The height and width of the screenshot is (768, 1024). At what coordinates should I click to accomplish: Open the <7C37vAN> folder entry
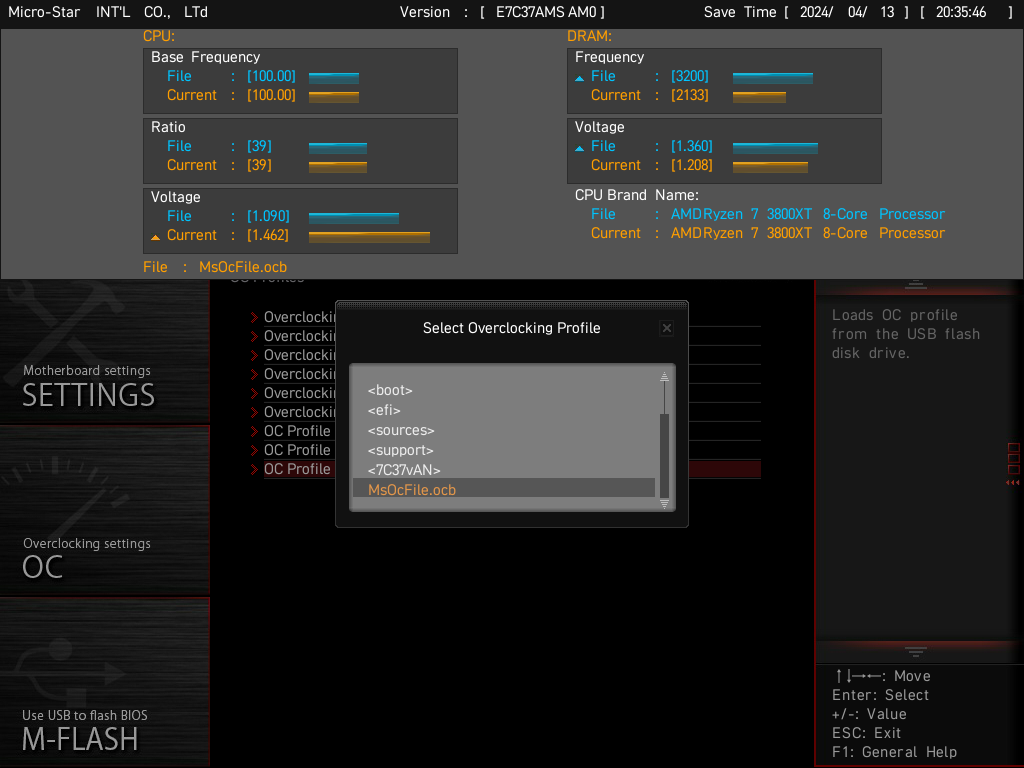tap(404, 470)
